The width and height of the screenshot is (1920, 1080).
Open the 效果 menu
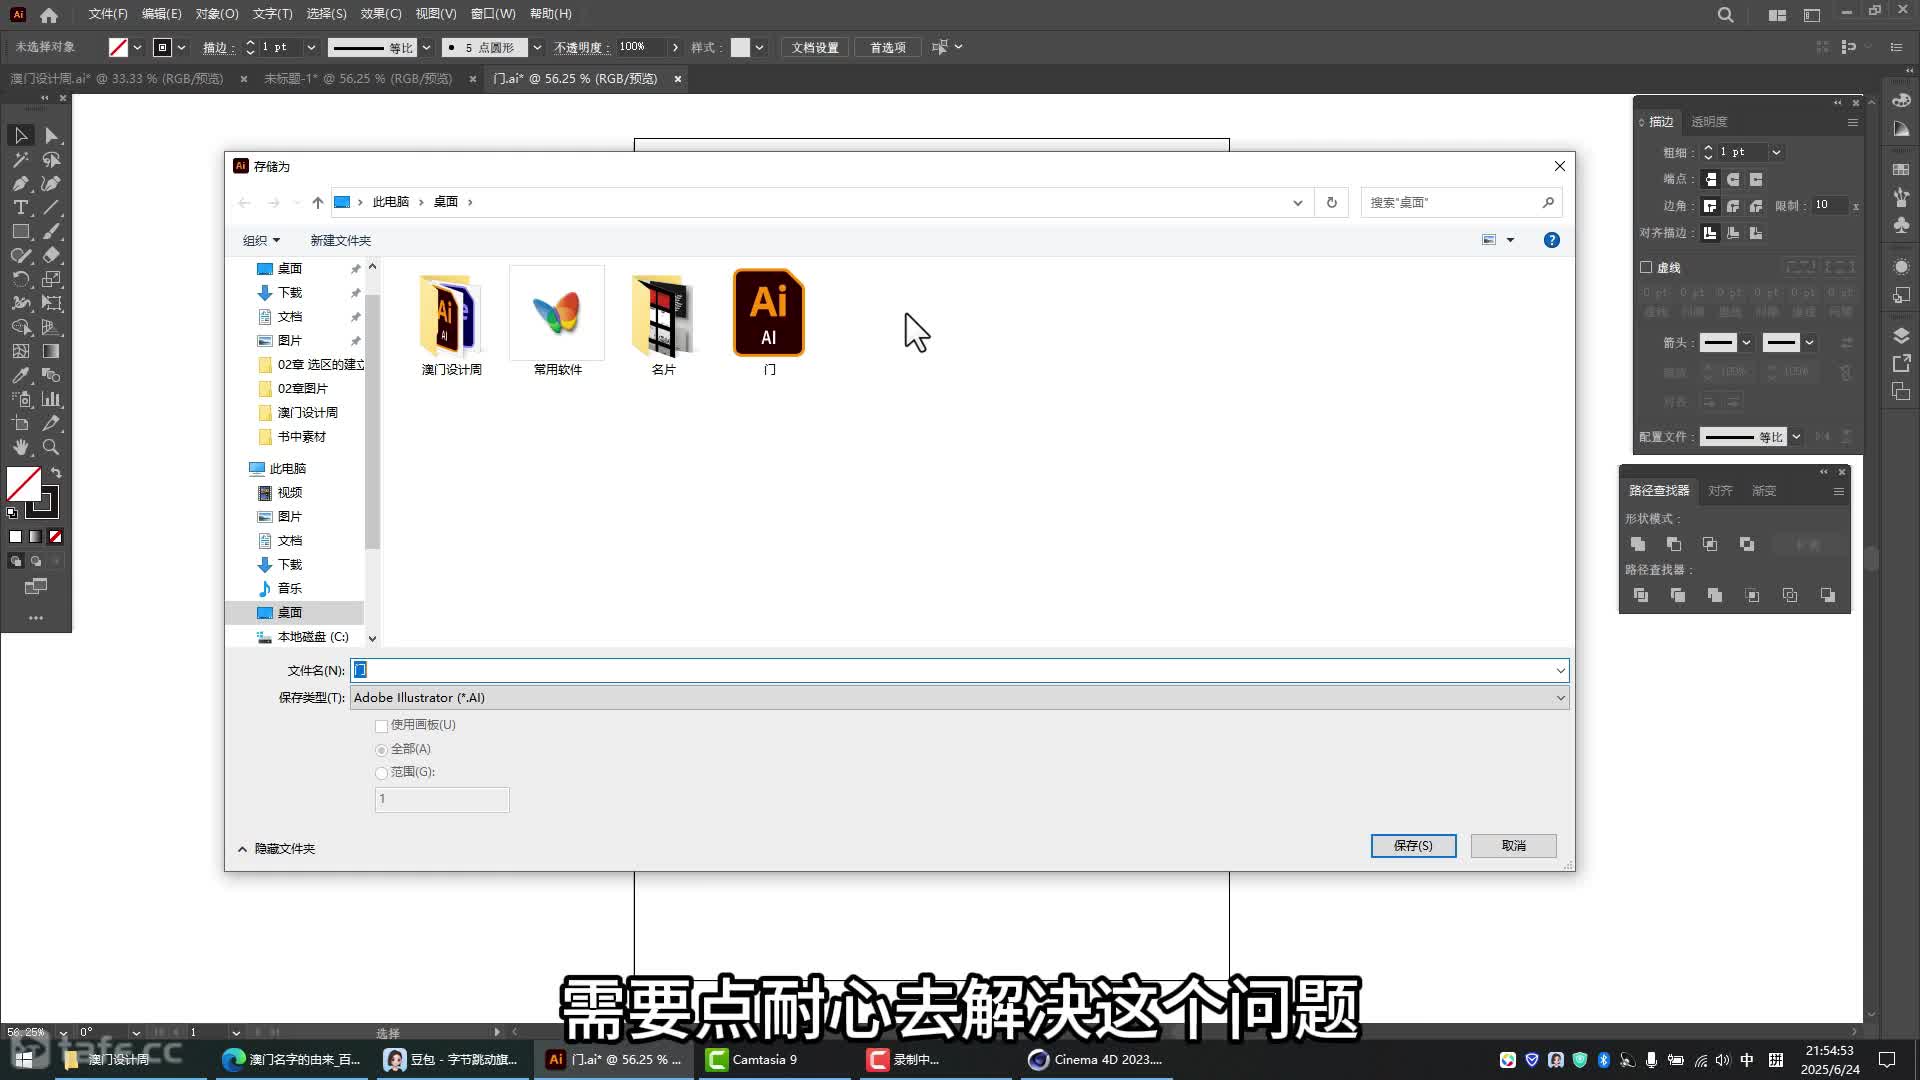coord(380,14)
